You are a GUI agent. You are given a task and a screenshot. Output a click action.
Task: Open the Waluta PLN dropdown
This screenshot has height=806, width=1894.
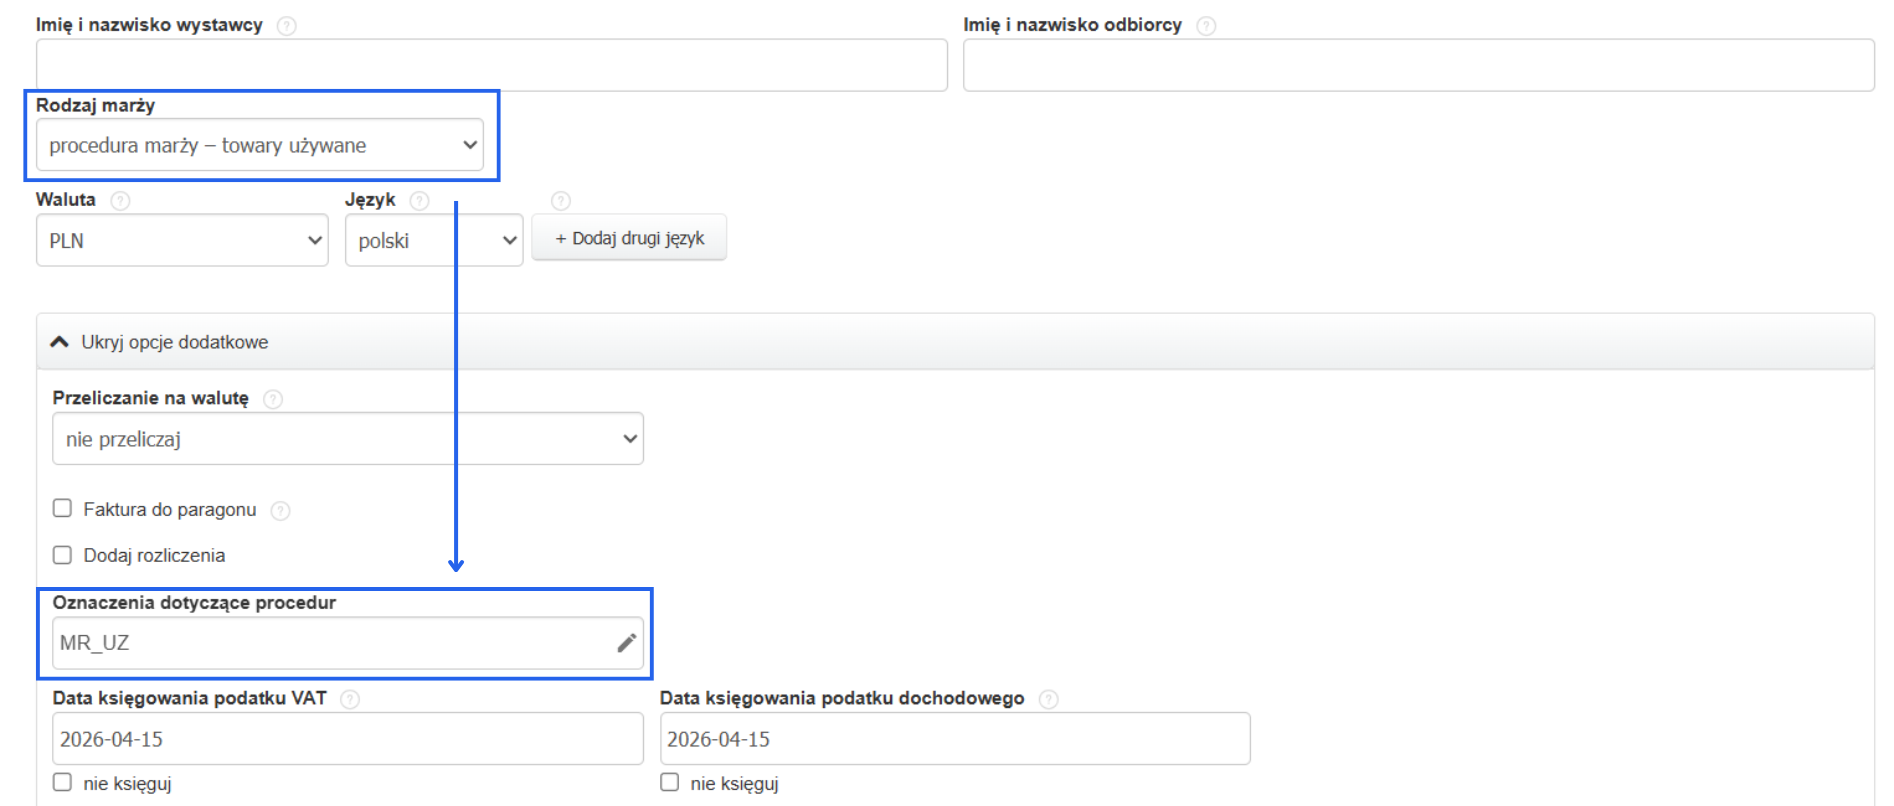pyautogui.click(x=182, y=241)
